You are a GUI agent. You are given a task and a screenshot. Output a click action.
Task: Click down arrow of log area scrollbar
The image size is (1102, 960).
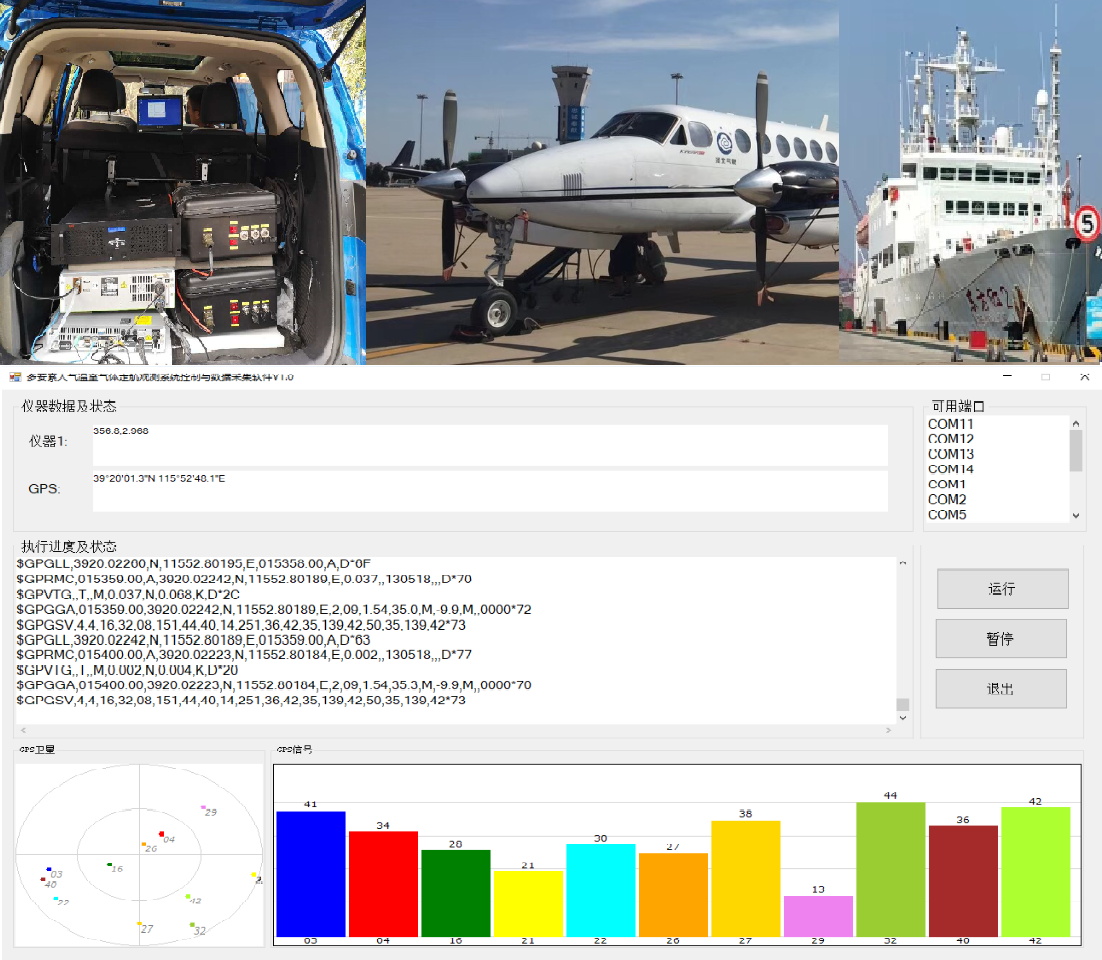click(903, 717)
